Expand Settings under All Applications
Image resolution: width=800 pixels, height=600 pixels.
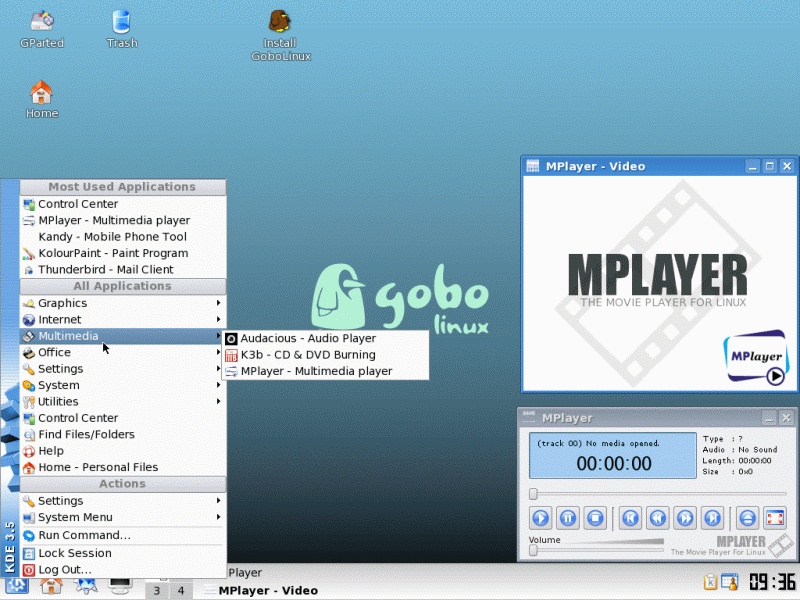(123, 368)
